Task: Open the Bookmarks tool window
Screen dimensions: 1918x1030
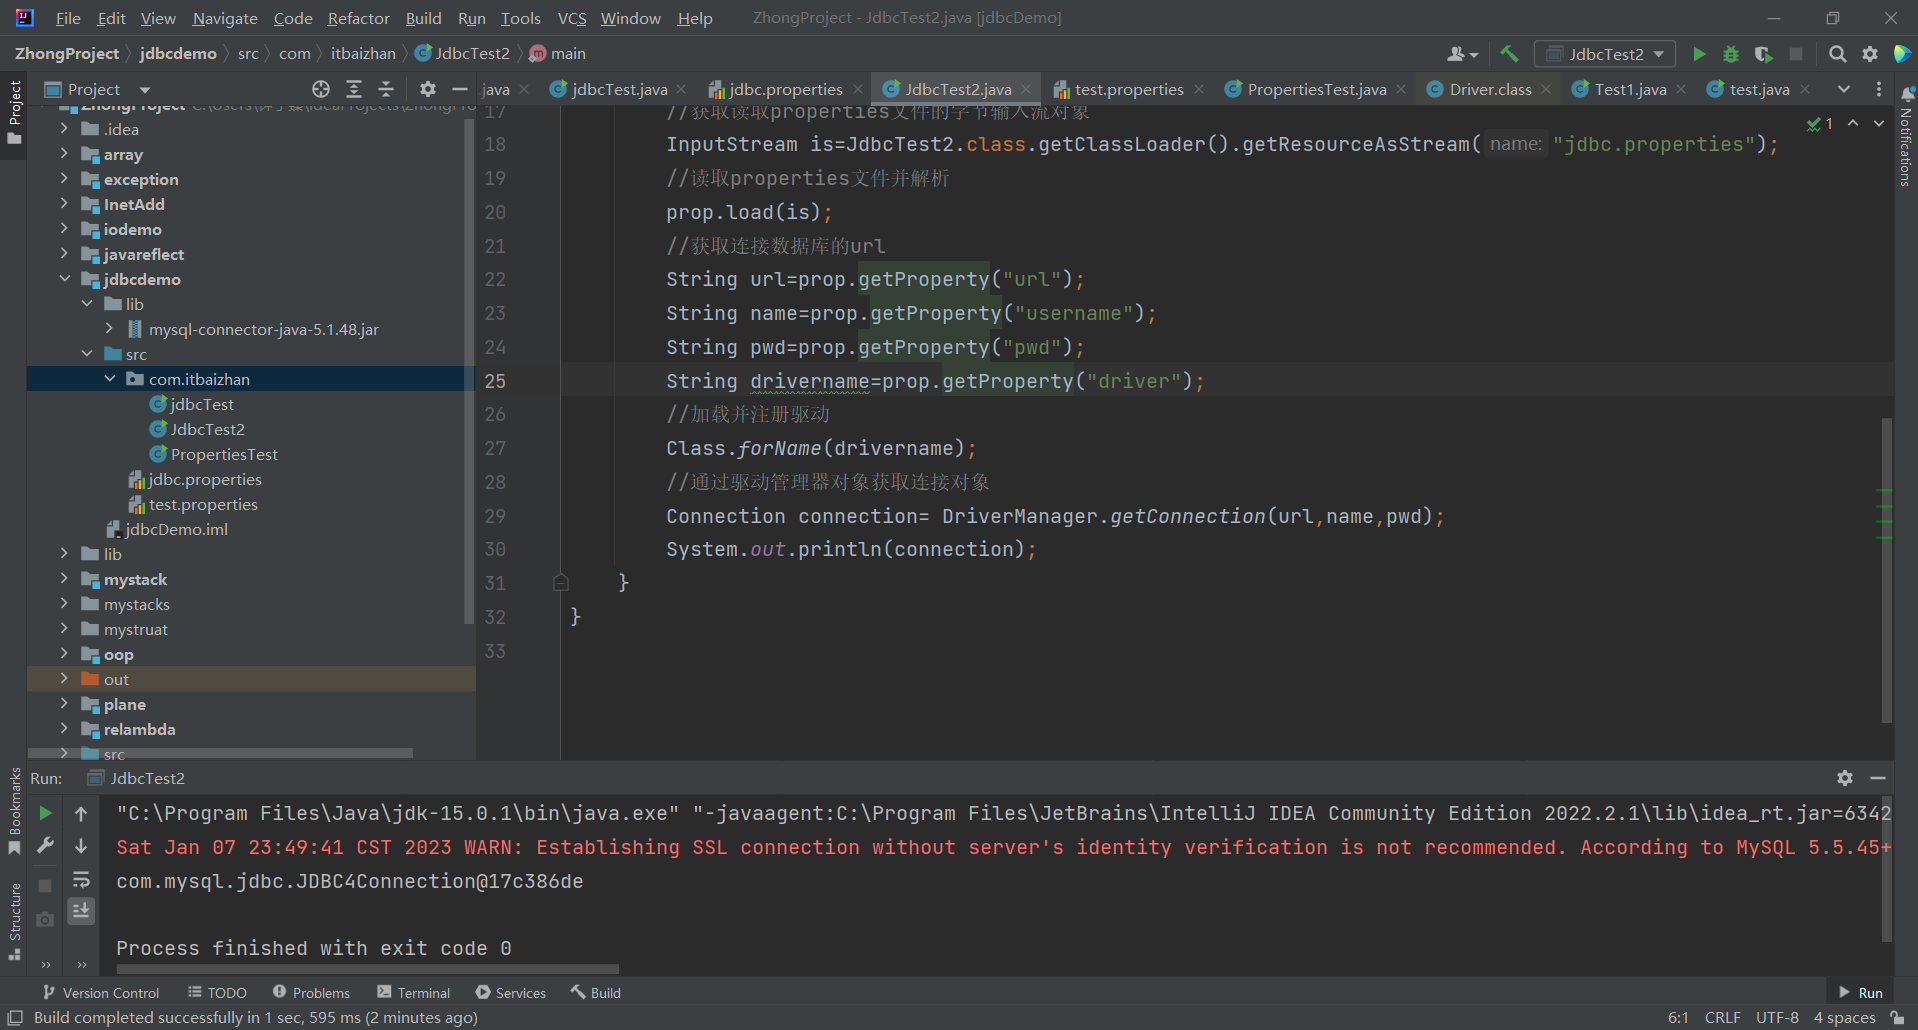Action: pos(14,809)
